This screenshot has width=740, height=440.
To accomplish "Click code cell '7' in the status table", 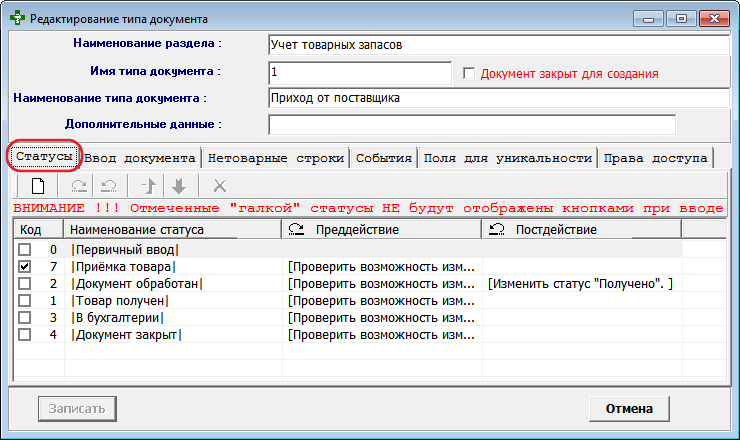I will pos(53,267).
